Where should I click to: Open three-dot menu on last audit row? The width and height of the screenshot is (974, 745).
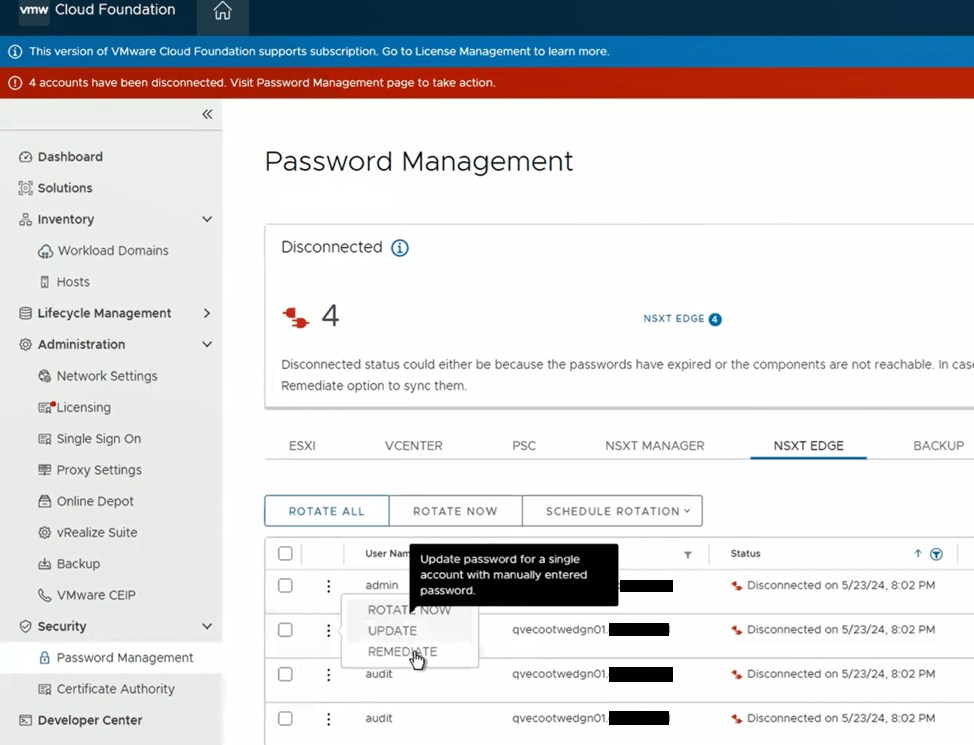[x=328, y=718]
